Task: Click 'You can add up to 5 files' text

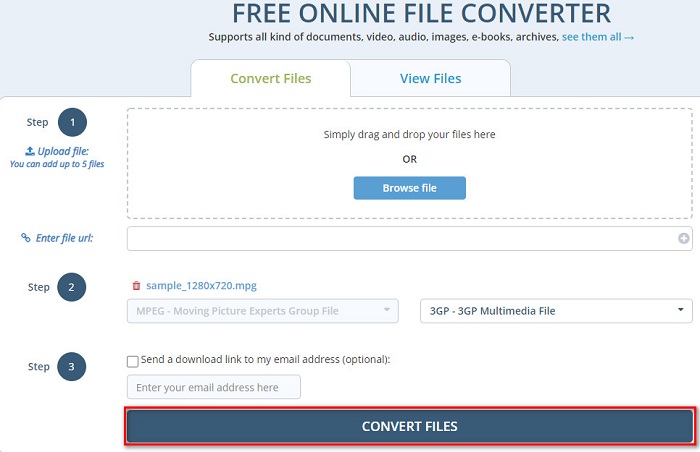Action: click(x=57, y=164)
